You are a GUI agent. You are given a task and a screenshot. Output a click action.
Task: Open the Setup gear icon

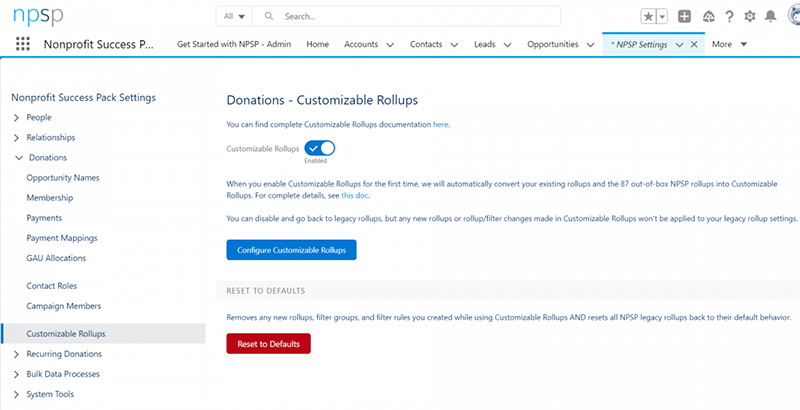(749, 16)
